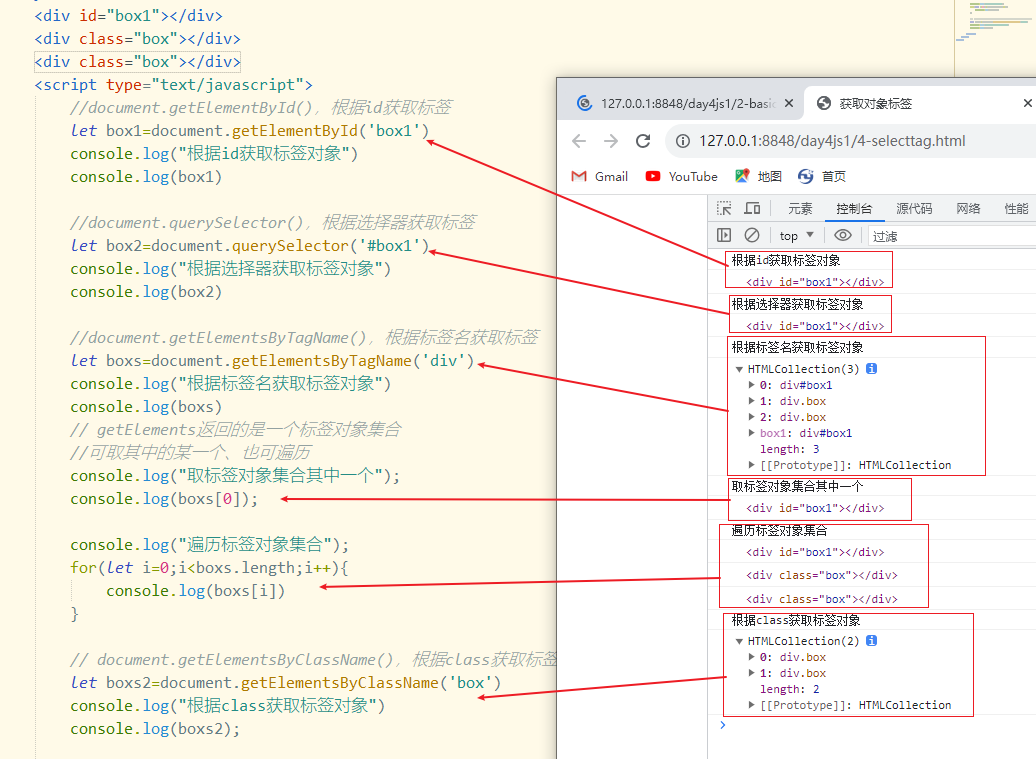Expand the box1: div#box1 property entry
Viewport: 1036px width, 759px height.
[751, 433]
